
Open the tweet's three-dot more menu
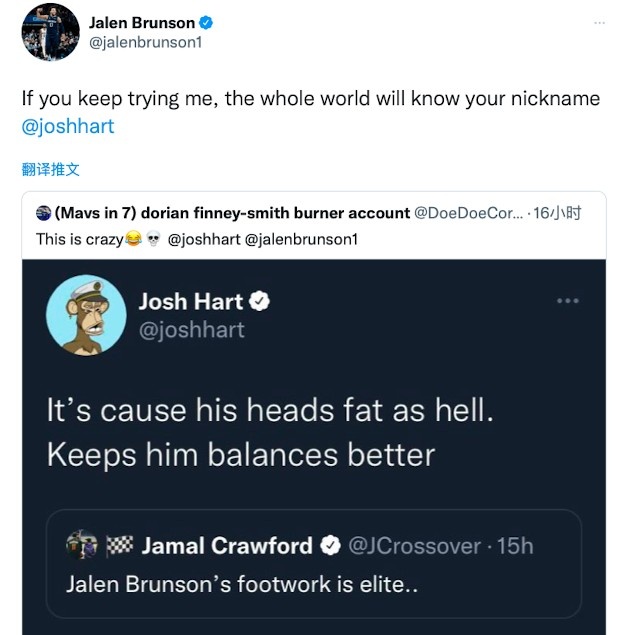point(599,23)
